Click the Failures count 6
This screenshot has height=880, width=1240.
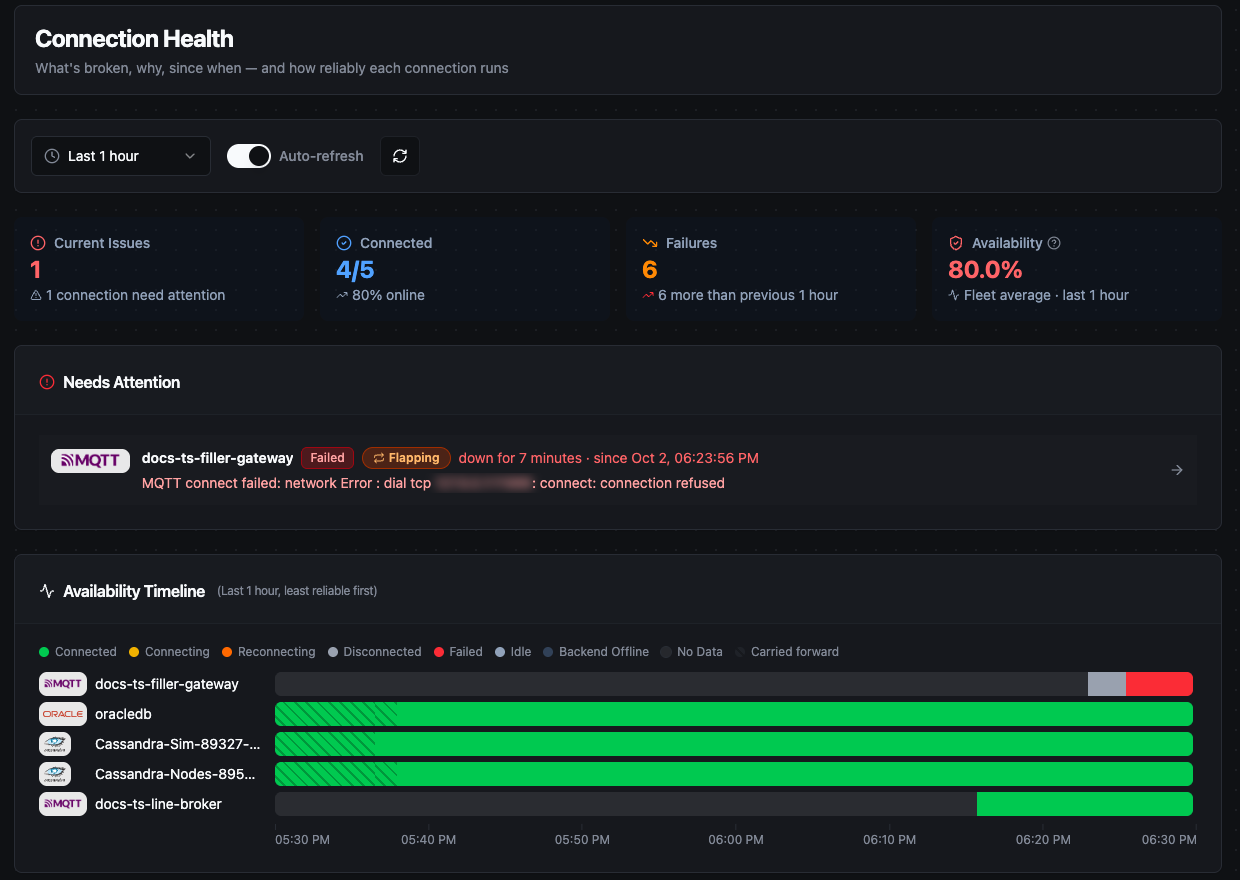tap(650, 269)
